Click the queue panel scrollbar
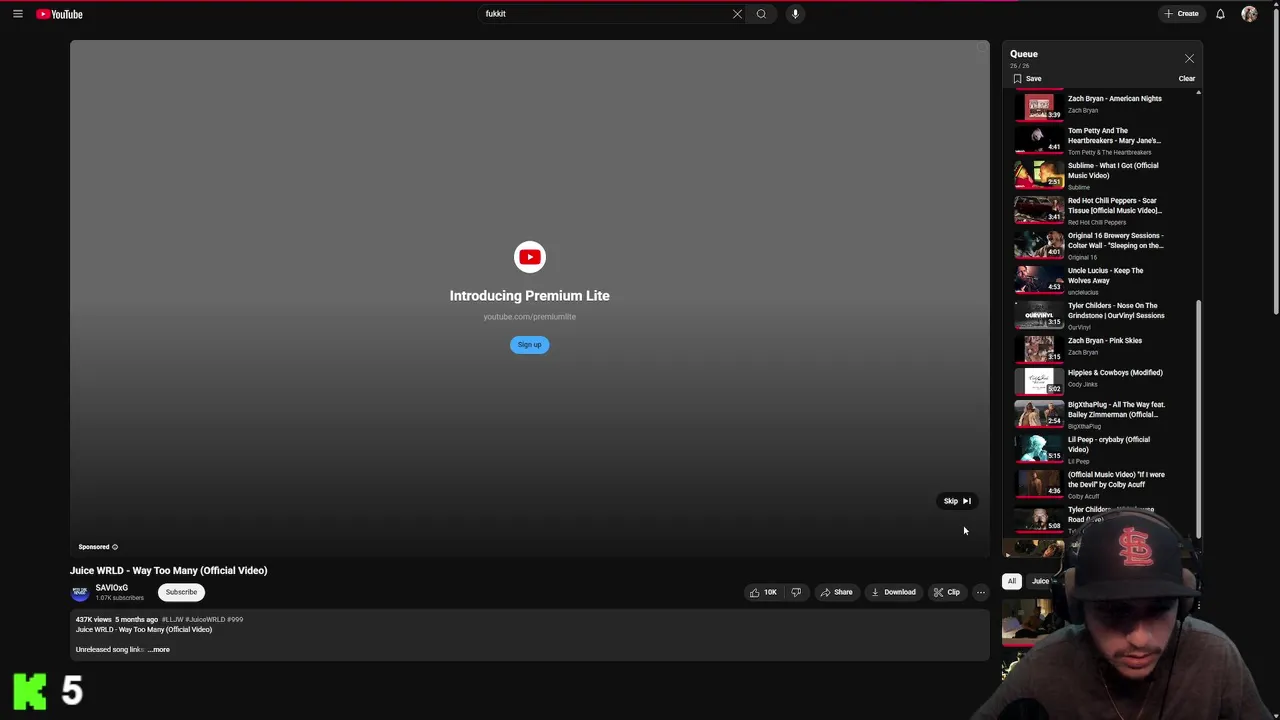Screen dimensions: 1280x720 pos(1198,420)
